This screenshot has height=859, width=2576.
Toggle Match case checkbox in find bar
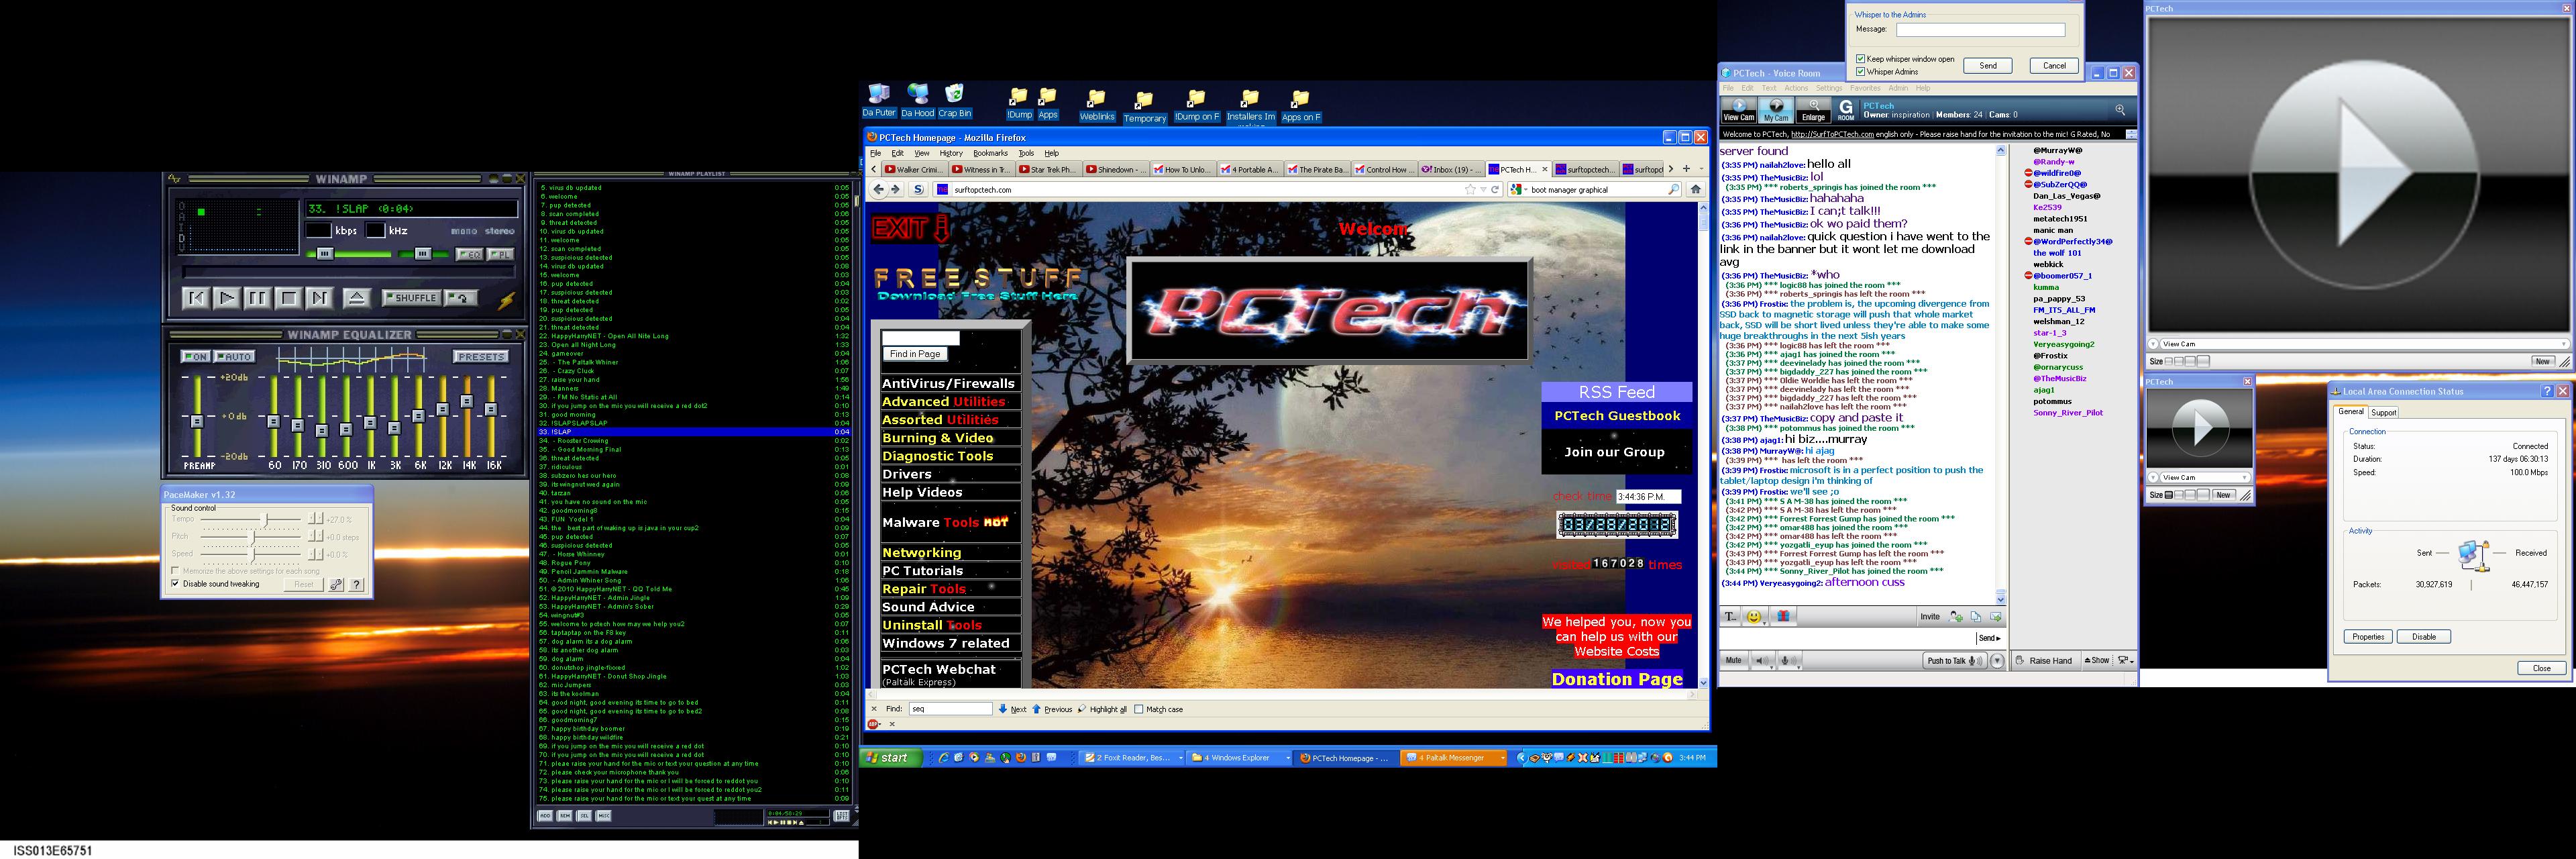(1139, 709)
